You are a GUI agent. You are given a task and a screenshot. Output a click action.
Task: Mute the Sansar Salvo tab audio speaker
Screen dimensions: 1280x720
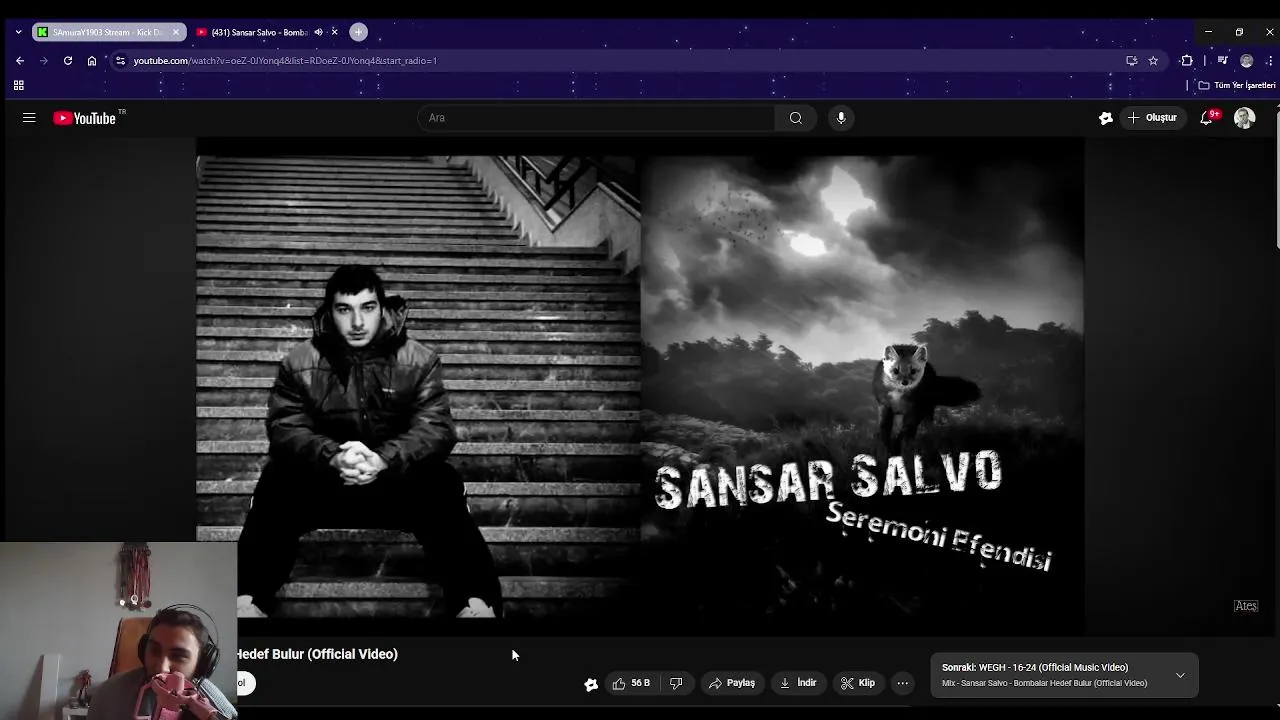318,32
